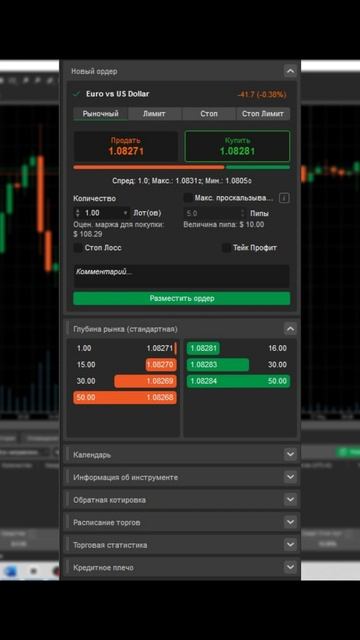Screen dimensions: 360x640
Task: Enable the Макс. проскальзывание checkbox
Action: click(x=188, y=198)
